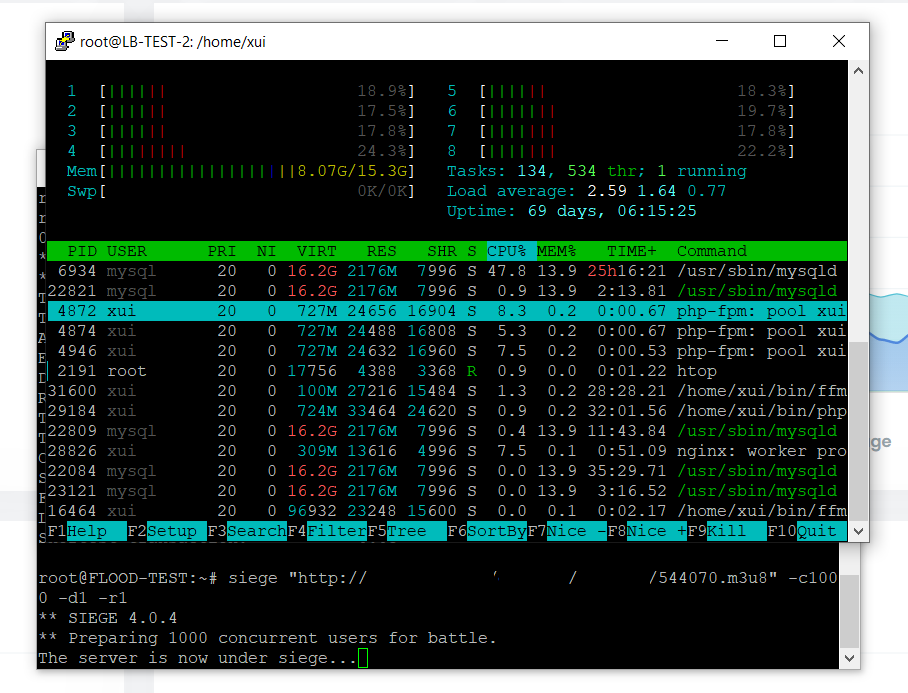
Task: Click the window title root@LB-TEST-2: /home/xui
Action: coord(173,42)
